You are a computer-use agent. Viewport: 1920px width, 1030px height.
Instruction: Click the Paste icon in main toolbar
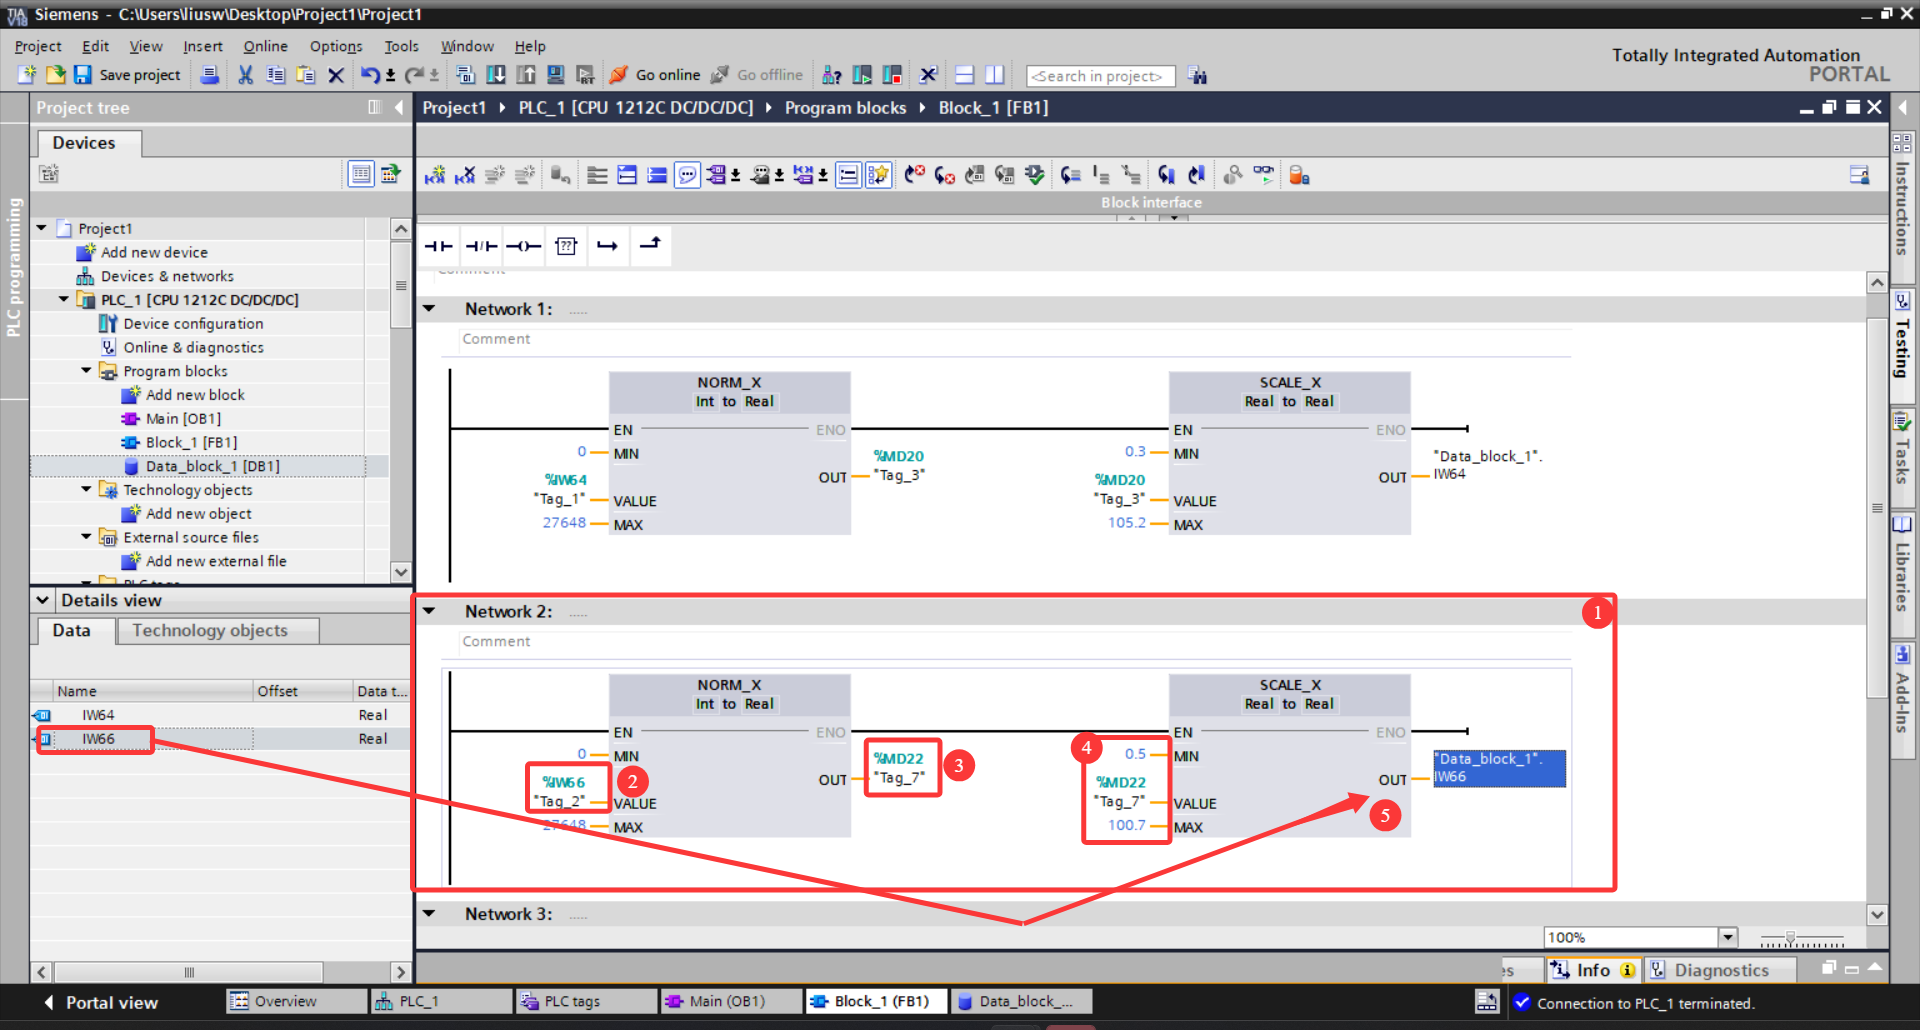(306, 75)
